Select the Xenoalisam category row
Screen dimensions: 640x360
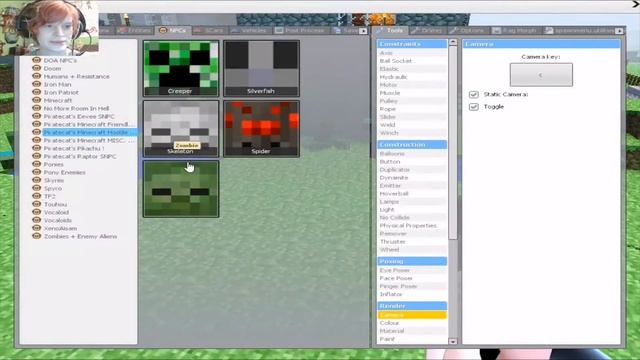[60, 228]
